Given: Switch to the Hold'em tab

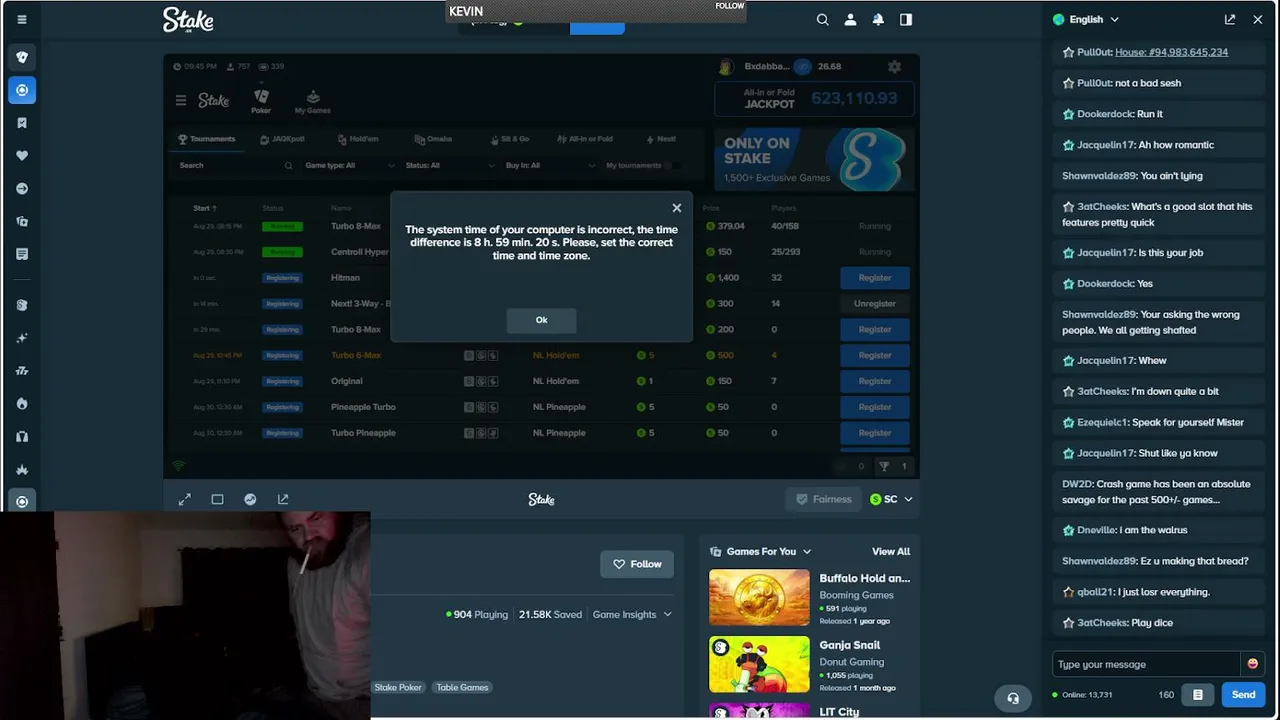Looking at the screenshot, I should click(358, 139).
